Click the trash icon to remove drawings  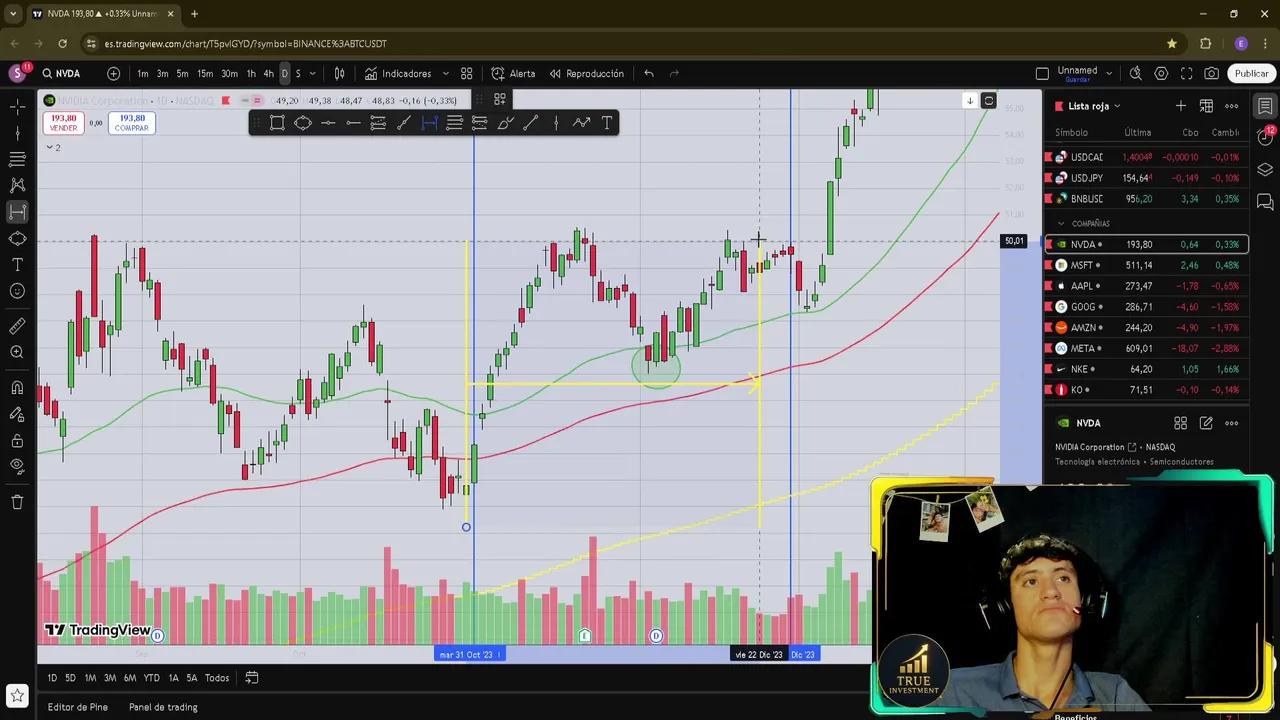[17, 502]
